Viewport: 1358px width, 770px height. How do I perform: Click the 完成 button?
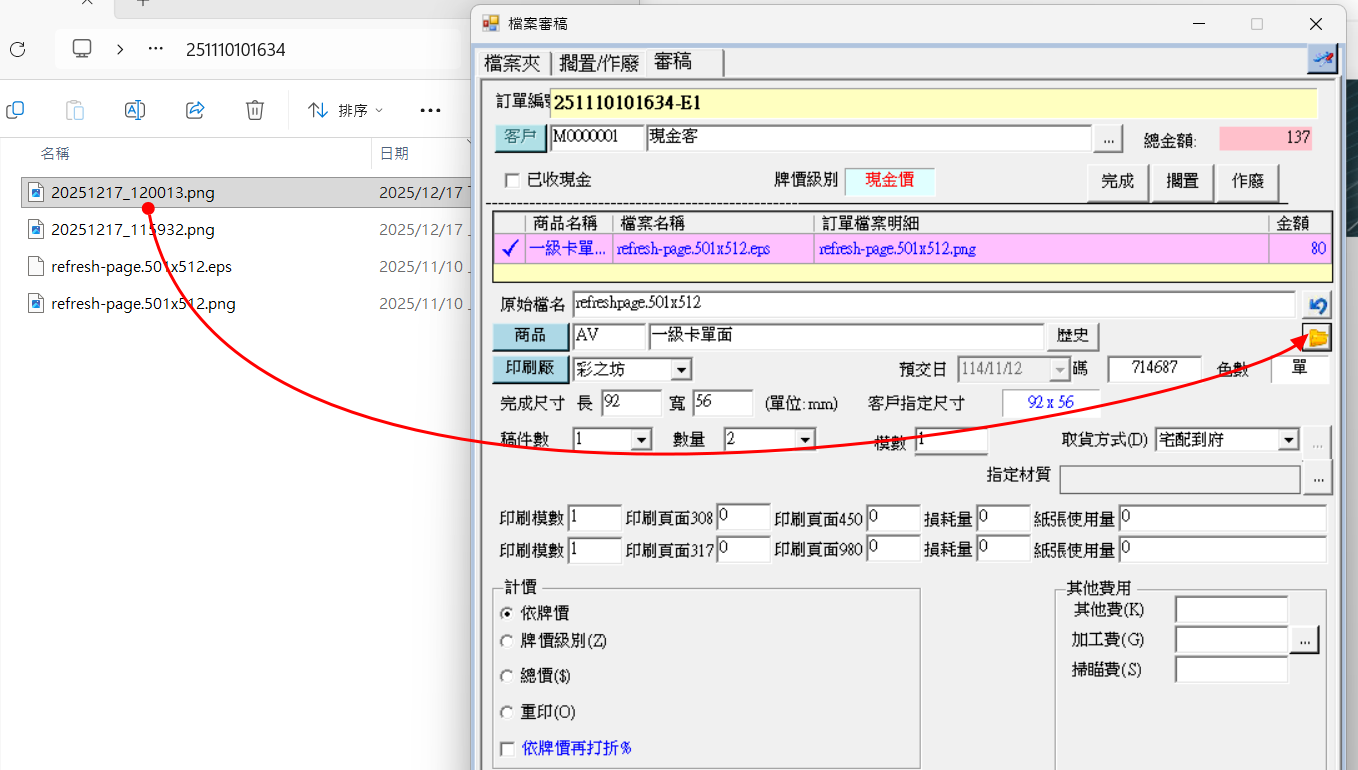tap(1117, 182)
